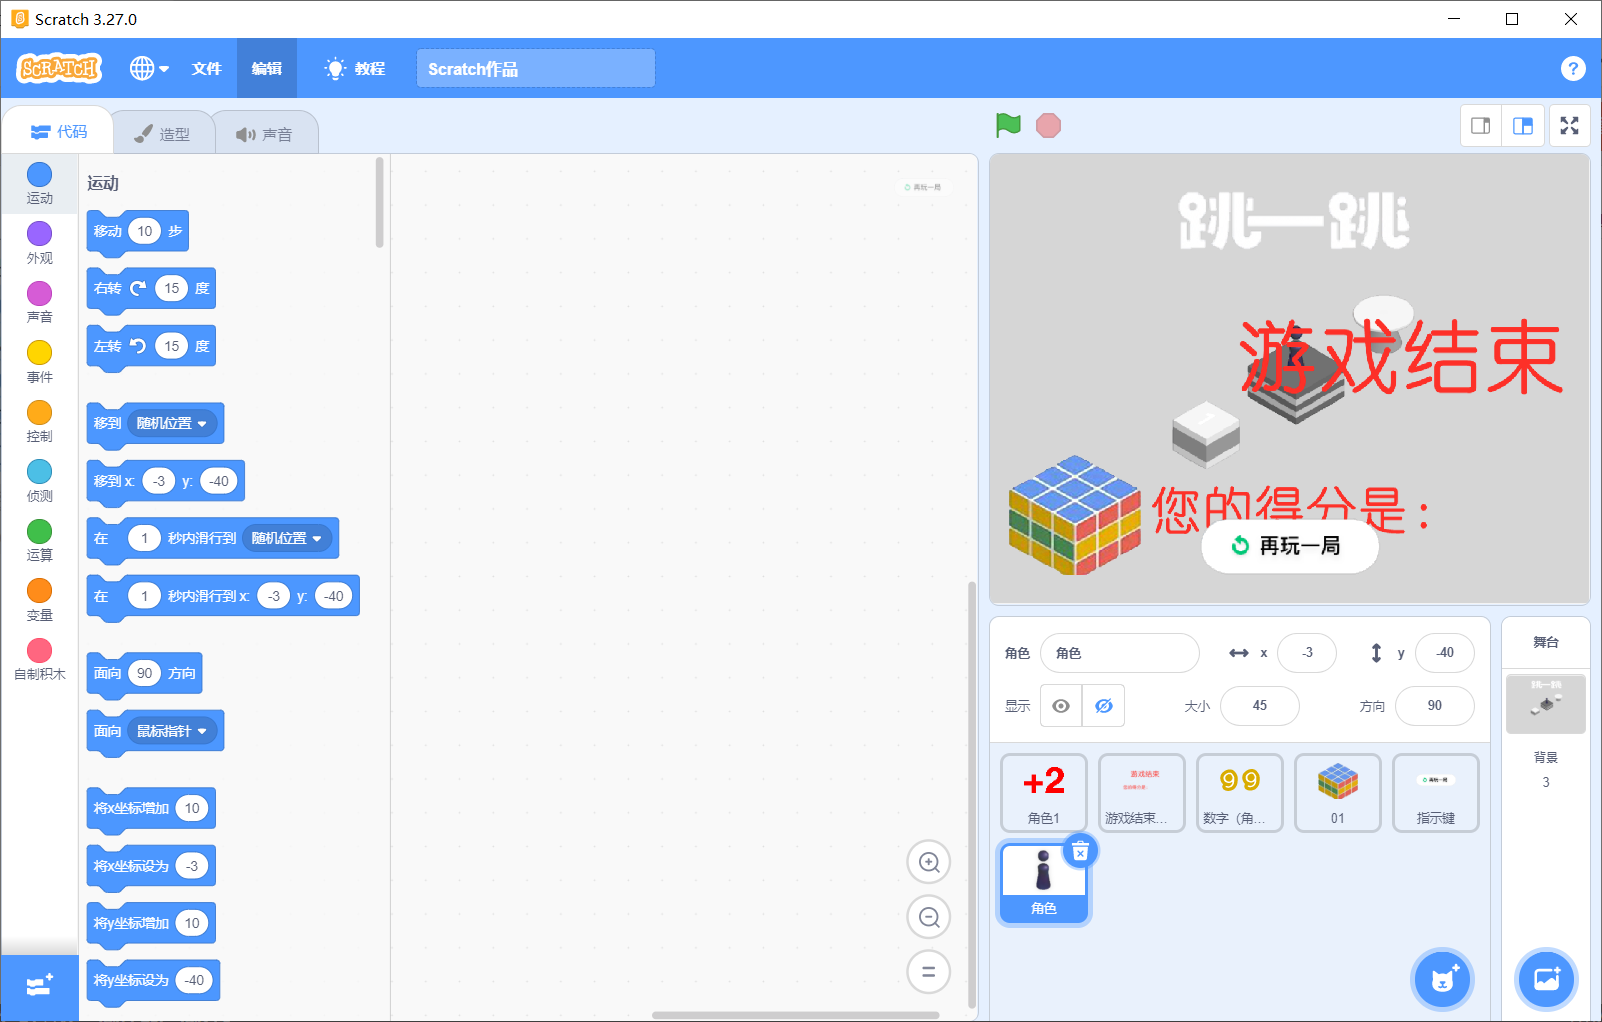Viewport: 1602px width, 1022px height.
Task: Hide the sprite with the crossed-eye toggle
Action: coord(1103,705)
